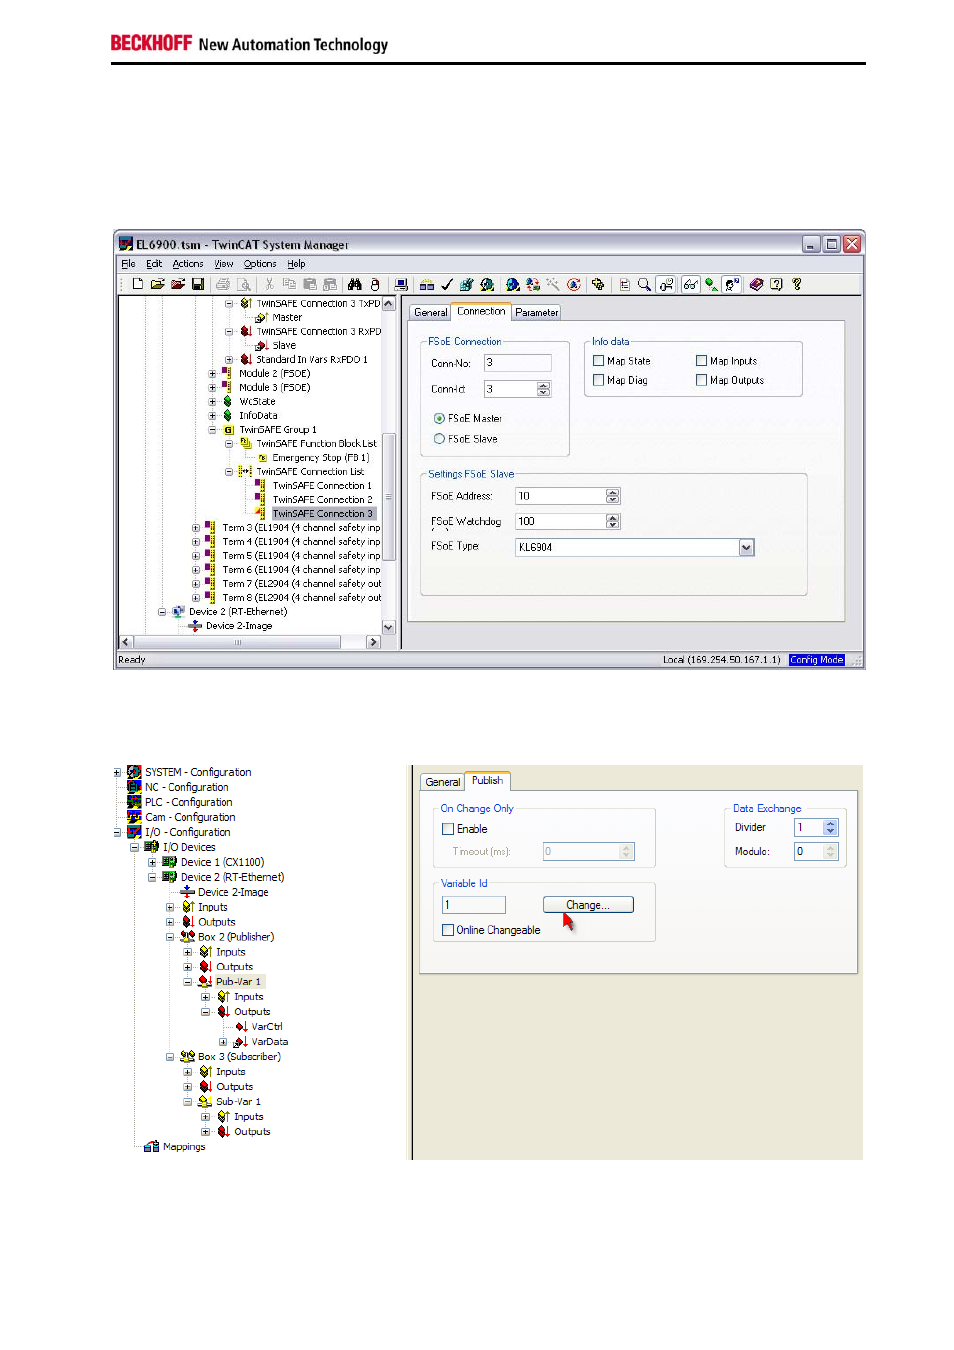The width and height of the screenshot is (954, 1350).
Task: Expand the Device 1 (CX1100) node
Action: click(x=152, y=862)
